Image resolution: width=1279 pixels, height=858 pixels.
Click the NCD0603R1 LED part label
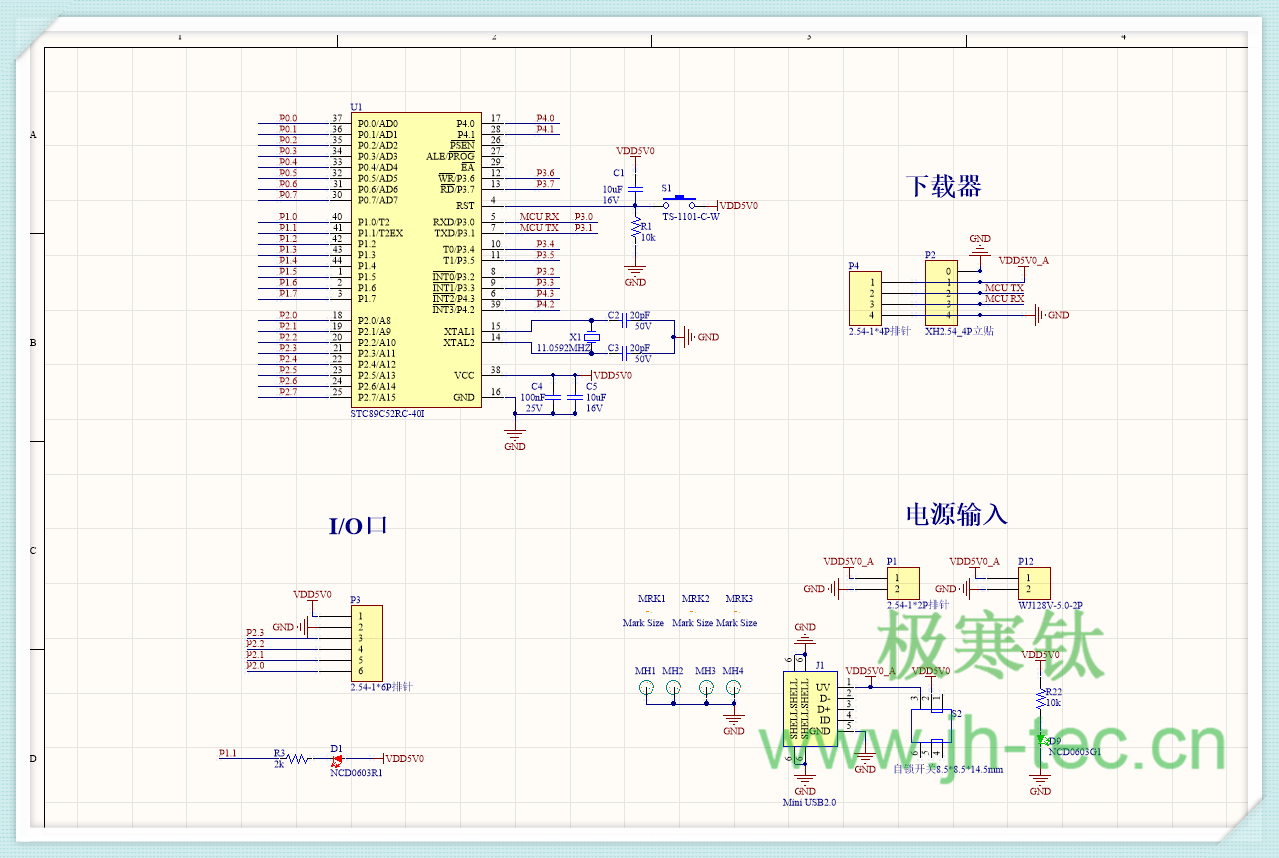click(356, 773)
